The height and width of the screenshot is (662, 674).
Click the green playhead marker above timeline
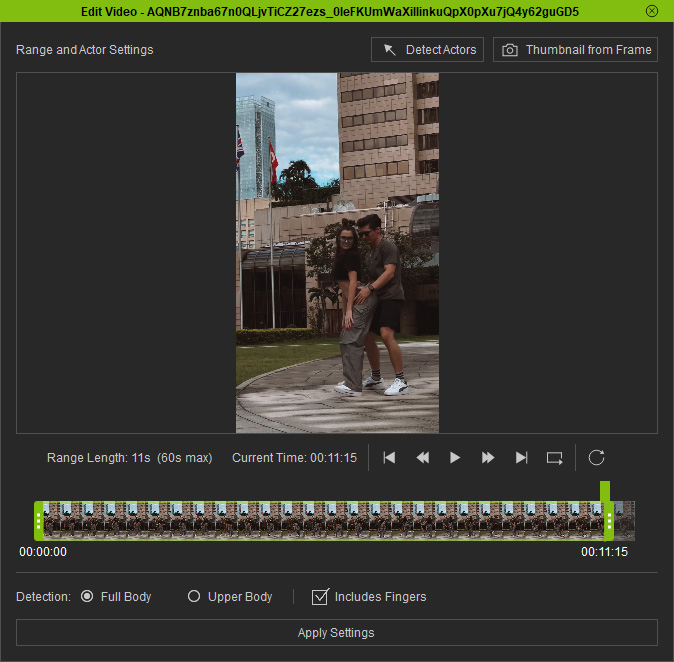pyautogui.click(x=605, y=491)
